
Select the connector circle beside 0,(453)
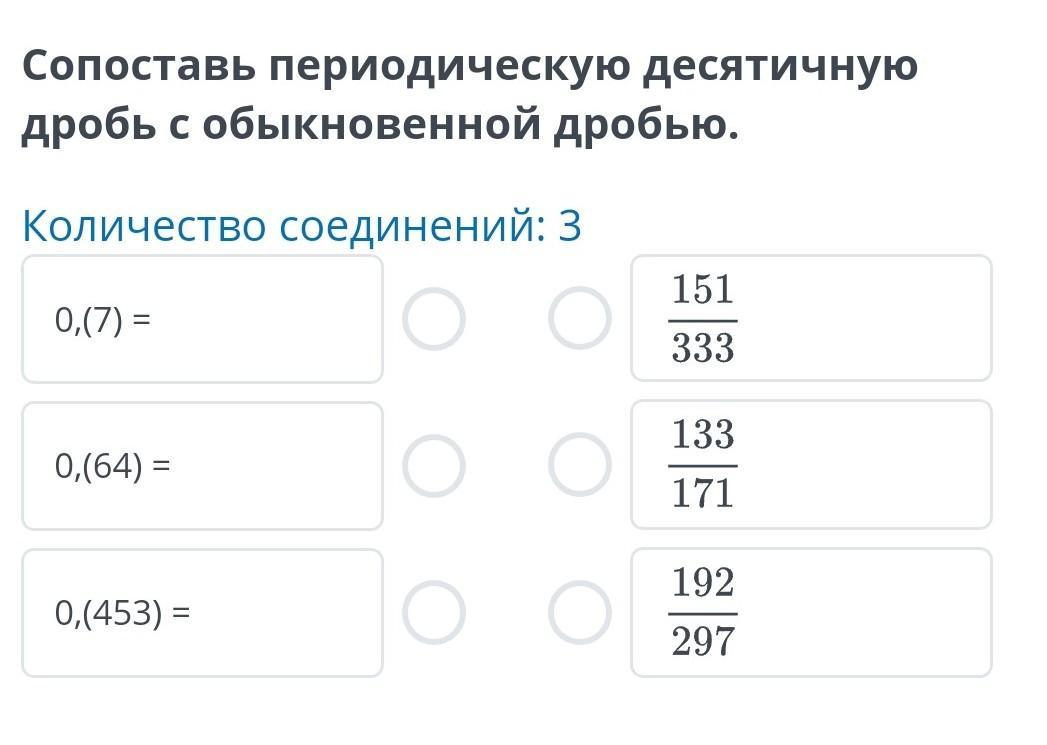(434, 612)
